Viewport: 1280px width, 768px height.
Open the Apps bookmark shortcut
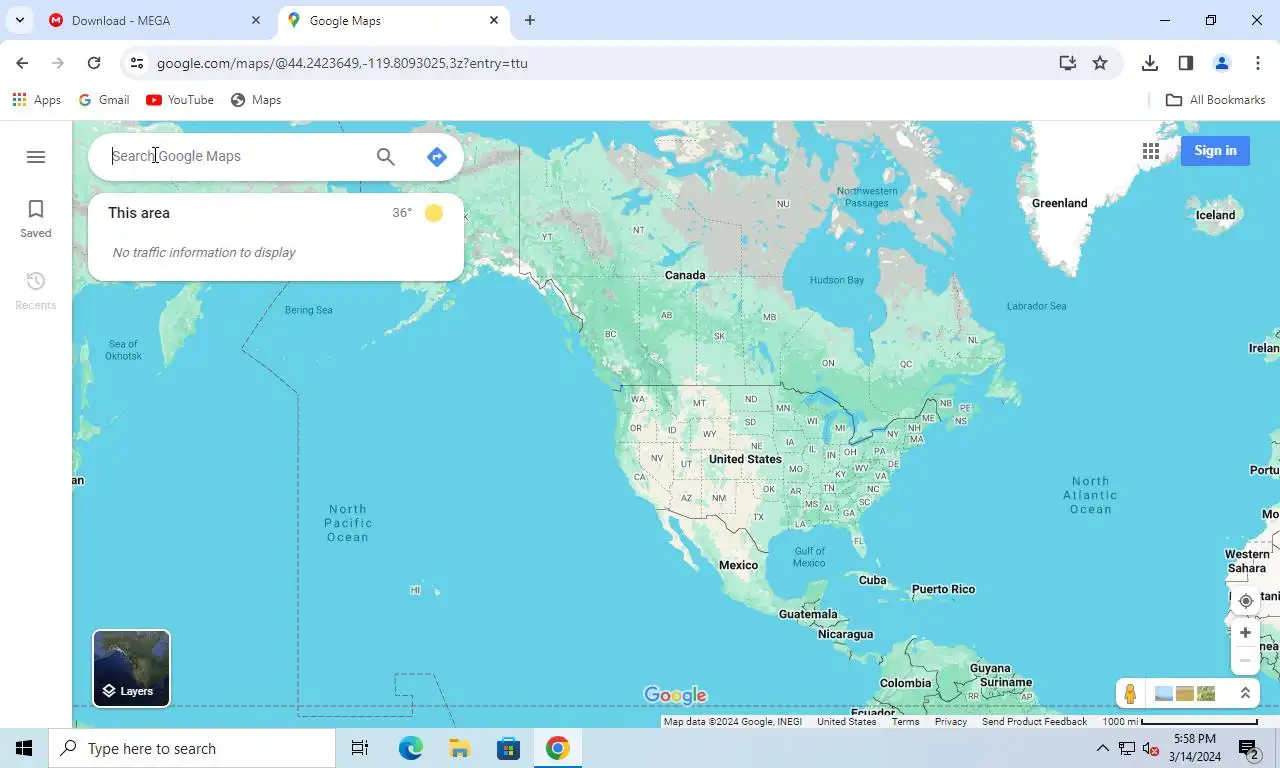[x=37, y=100]
